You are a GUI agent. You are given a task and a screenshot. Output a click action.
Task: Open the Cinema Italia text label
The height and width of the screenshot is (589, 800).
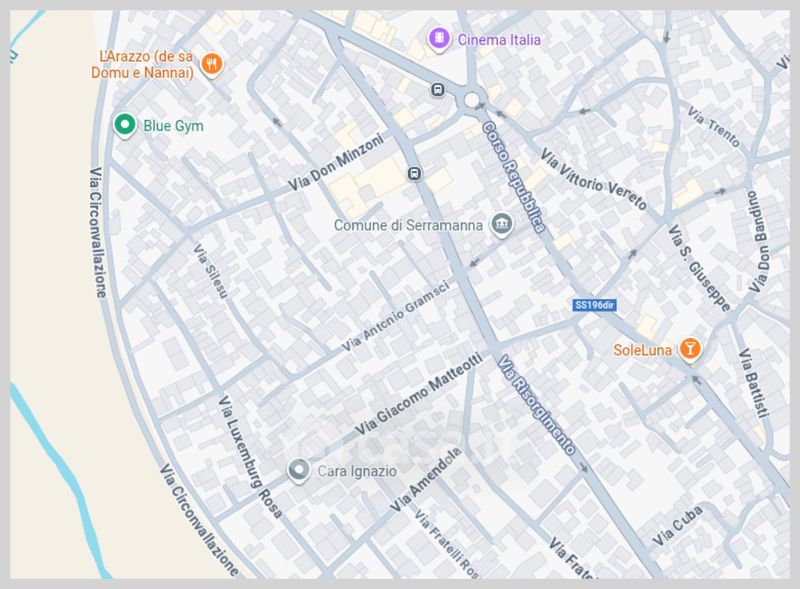(500, 39)
